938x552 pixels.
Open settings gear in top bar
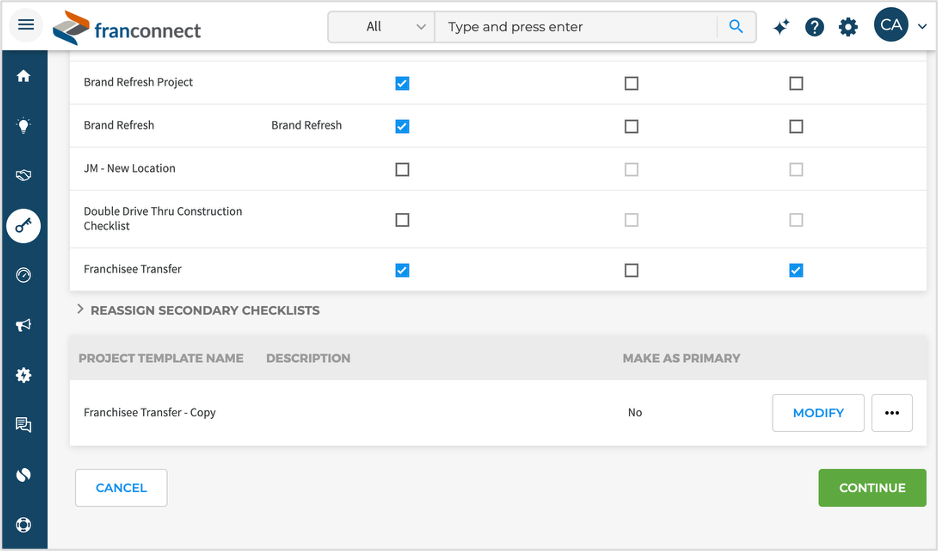[x=848, y=27]
